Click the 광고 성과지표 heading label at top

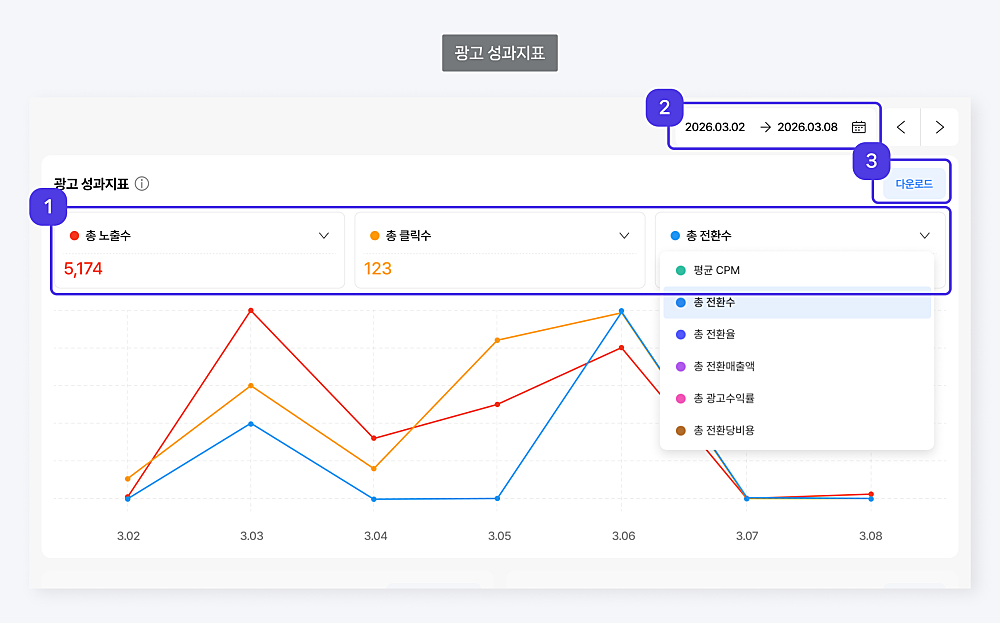pyautogui.click(x=499, y=53)
